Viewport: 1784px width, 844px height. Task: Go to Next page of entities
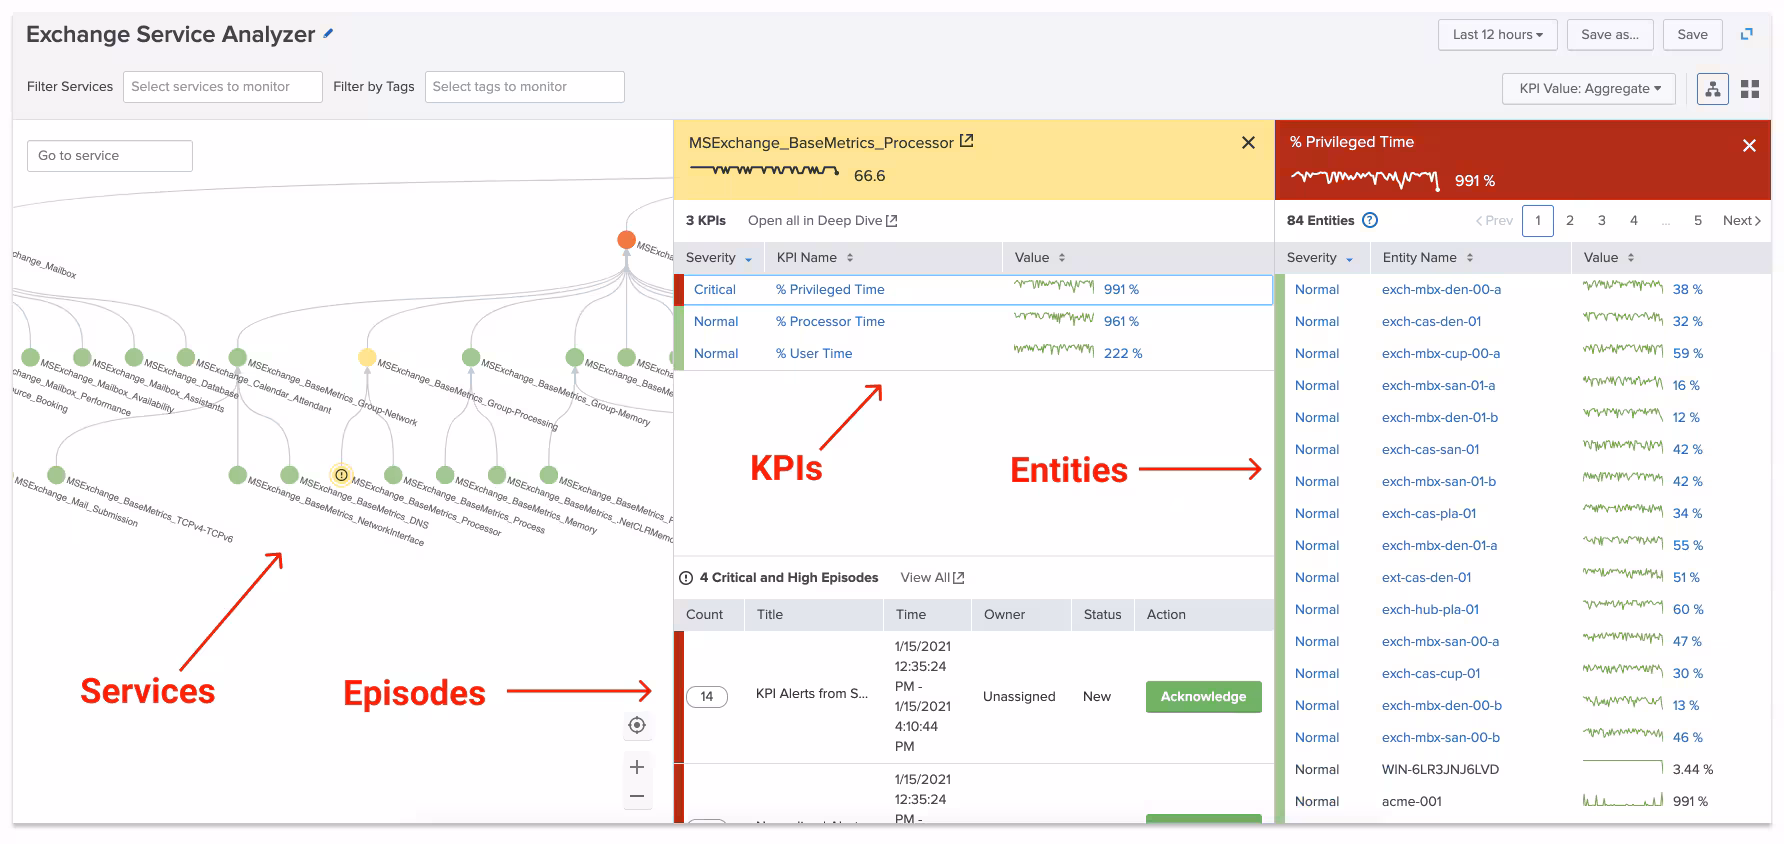[x=1741, y=220]
